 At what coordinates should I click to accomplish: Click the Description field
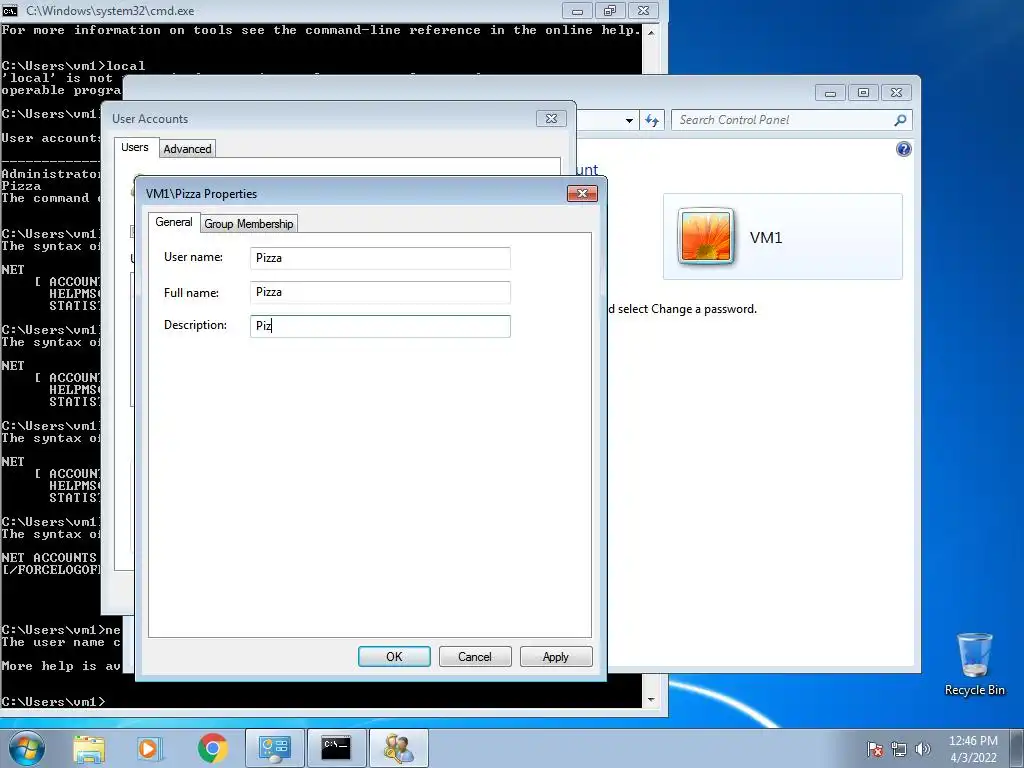tap(380, 326)
